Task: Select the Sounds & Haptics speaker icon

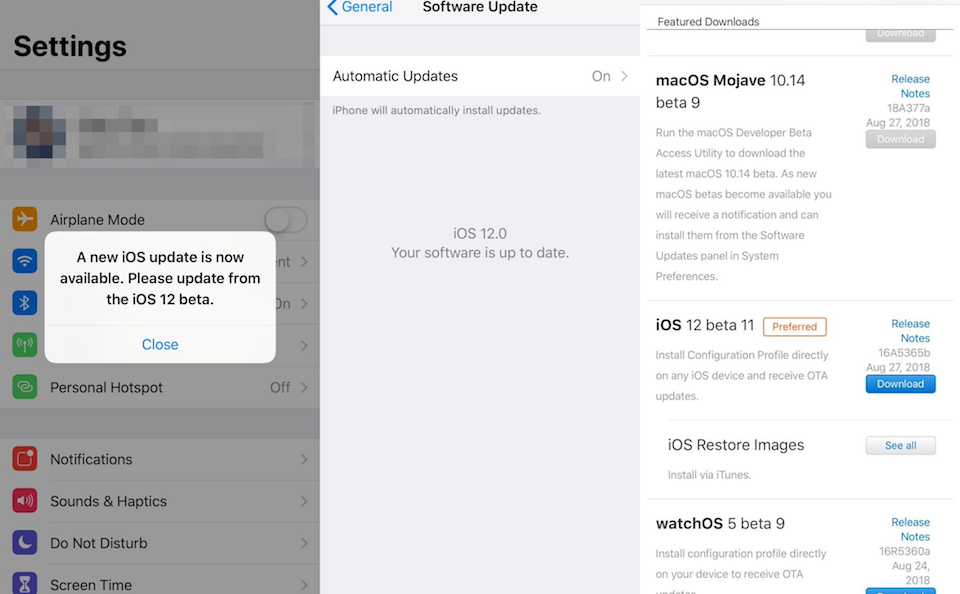Action: click(x=24, y=501)
